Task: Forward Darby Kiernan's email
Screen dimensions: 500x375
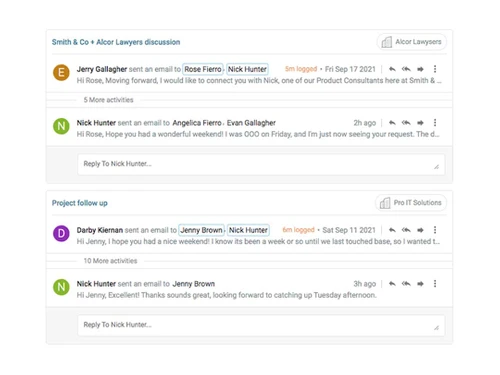Action: [x=420, y=230]
